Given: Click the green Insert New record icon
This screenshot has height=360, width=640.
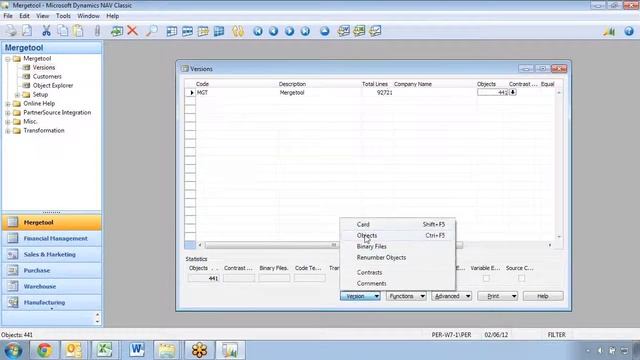Looking at the screenshot, I should 117,31.
